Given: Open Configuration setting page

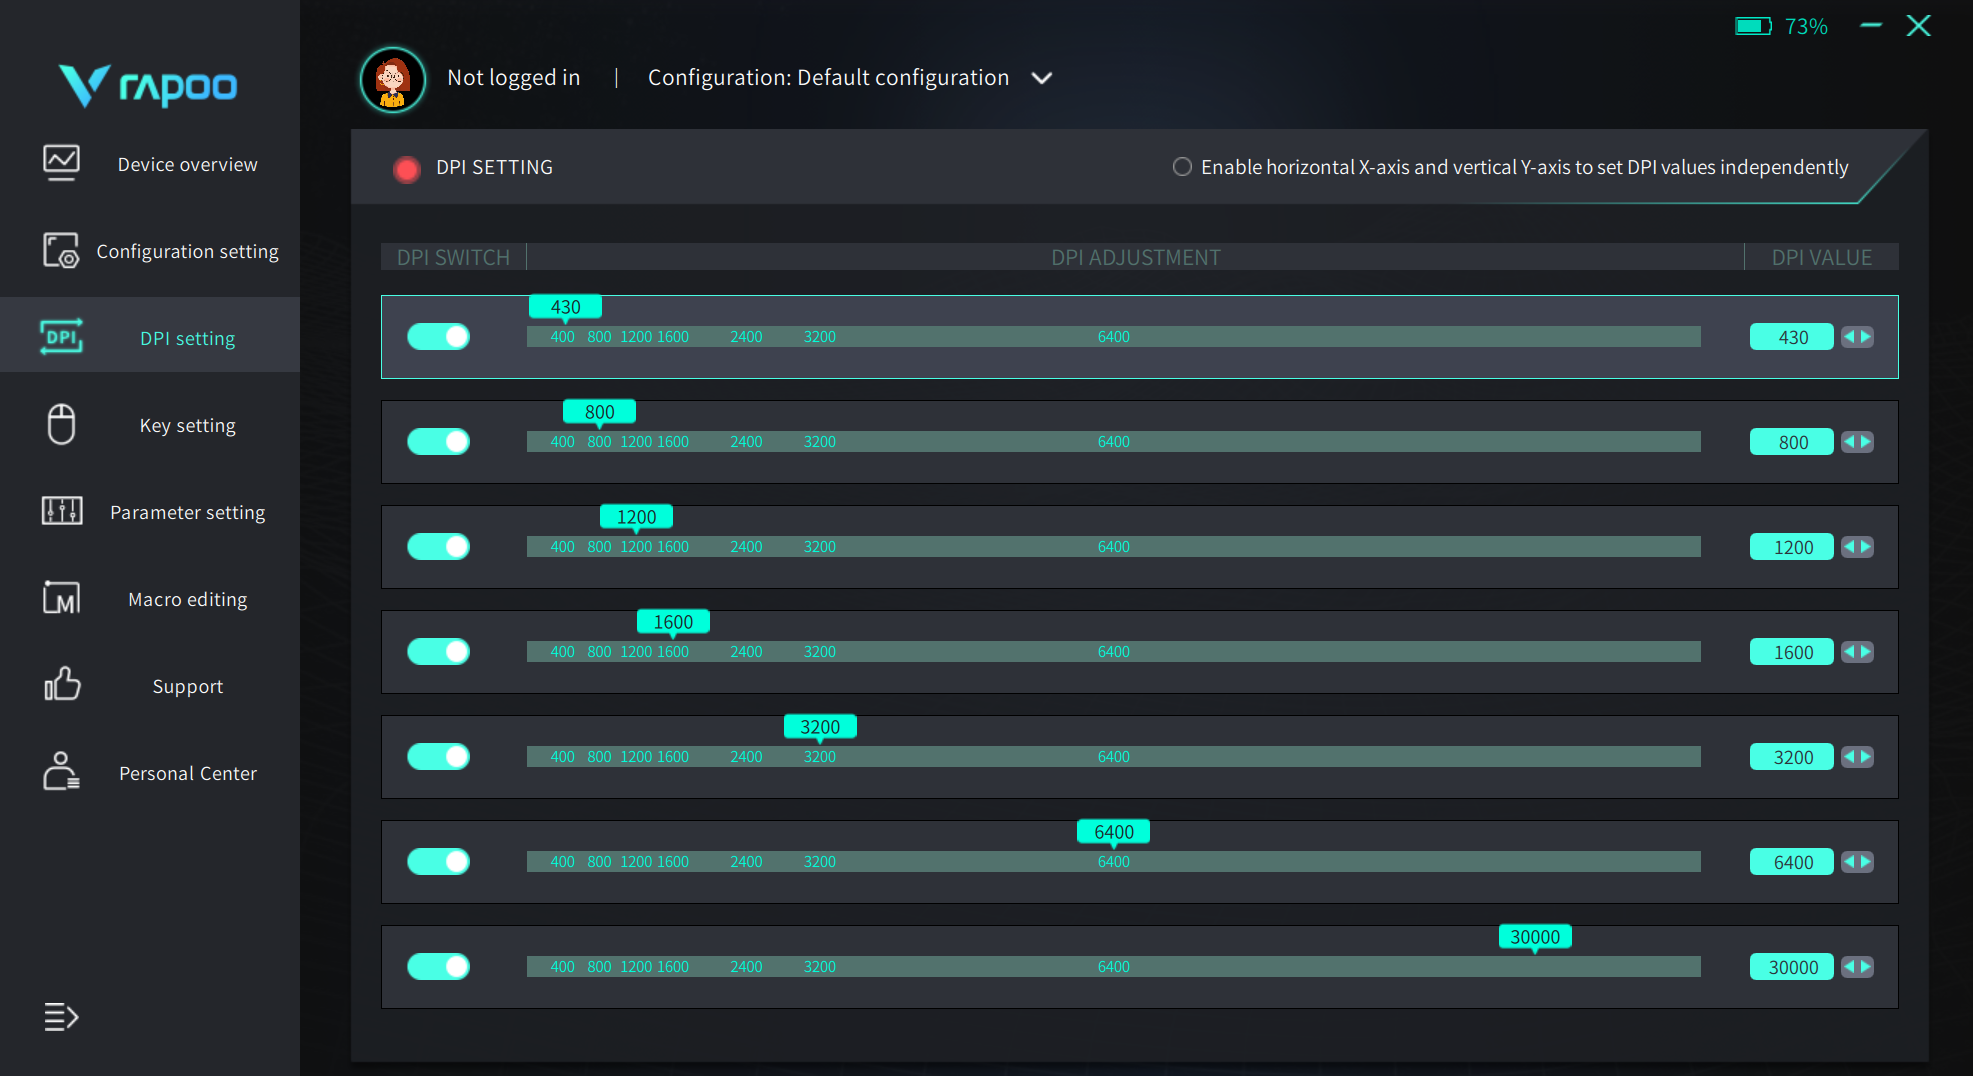Looking at the screenshot, I should point(187,251).
